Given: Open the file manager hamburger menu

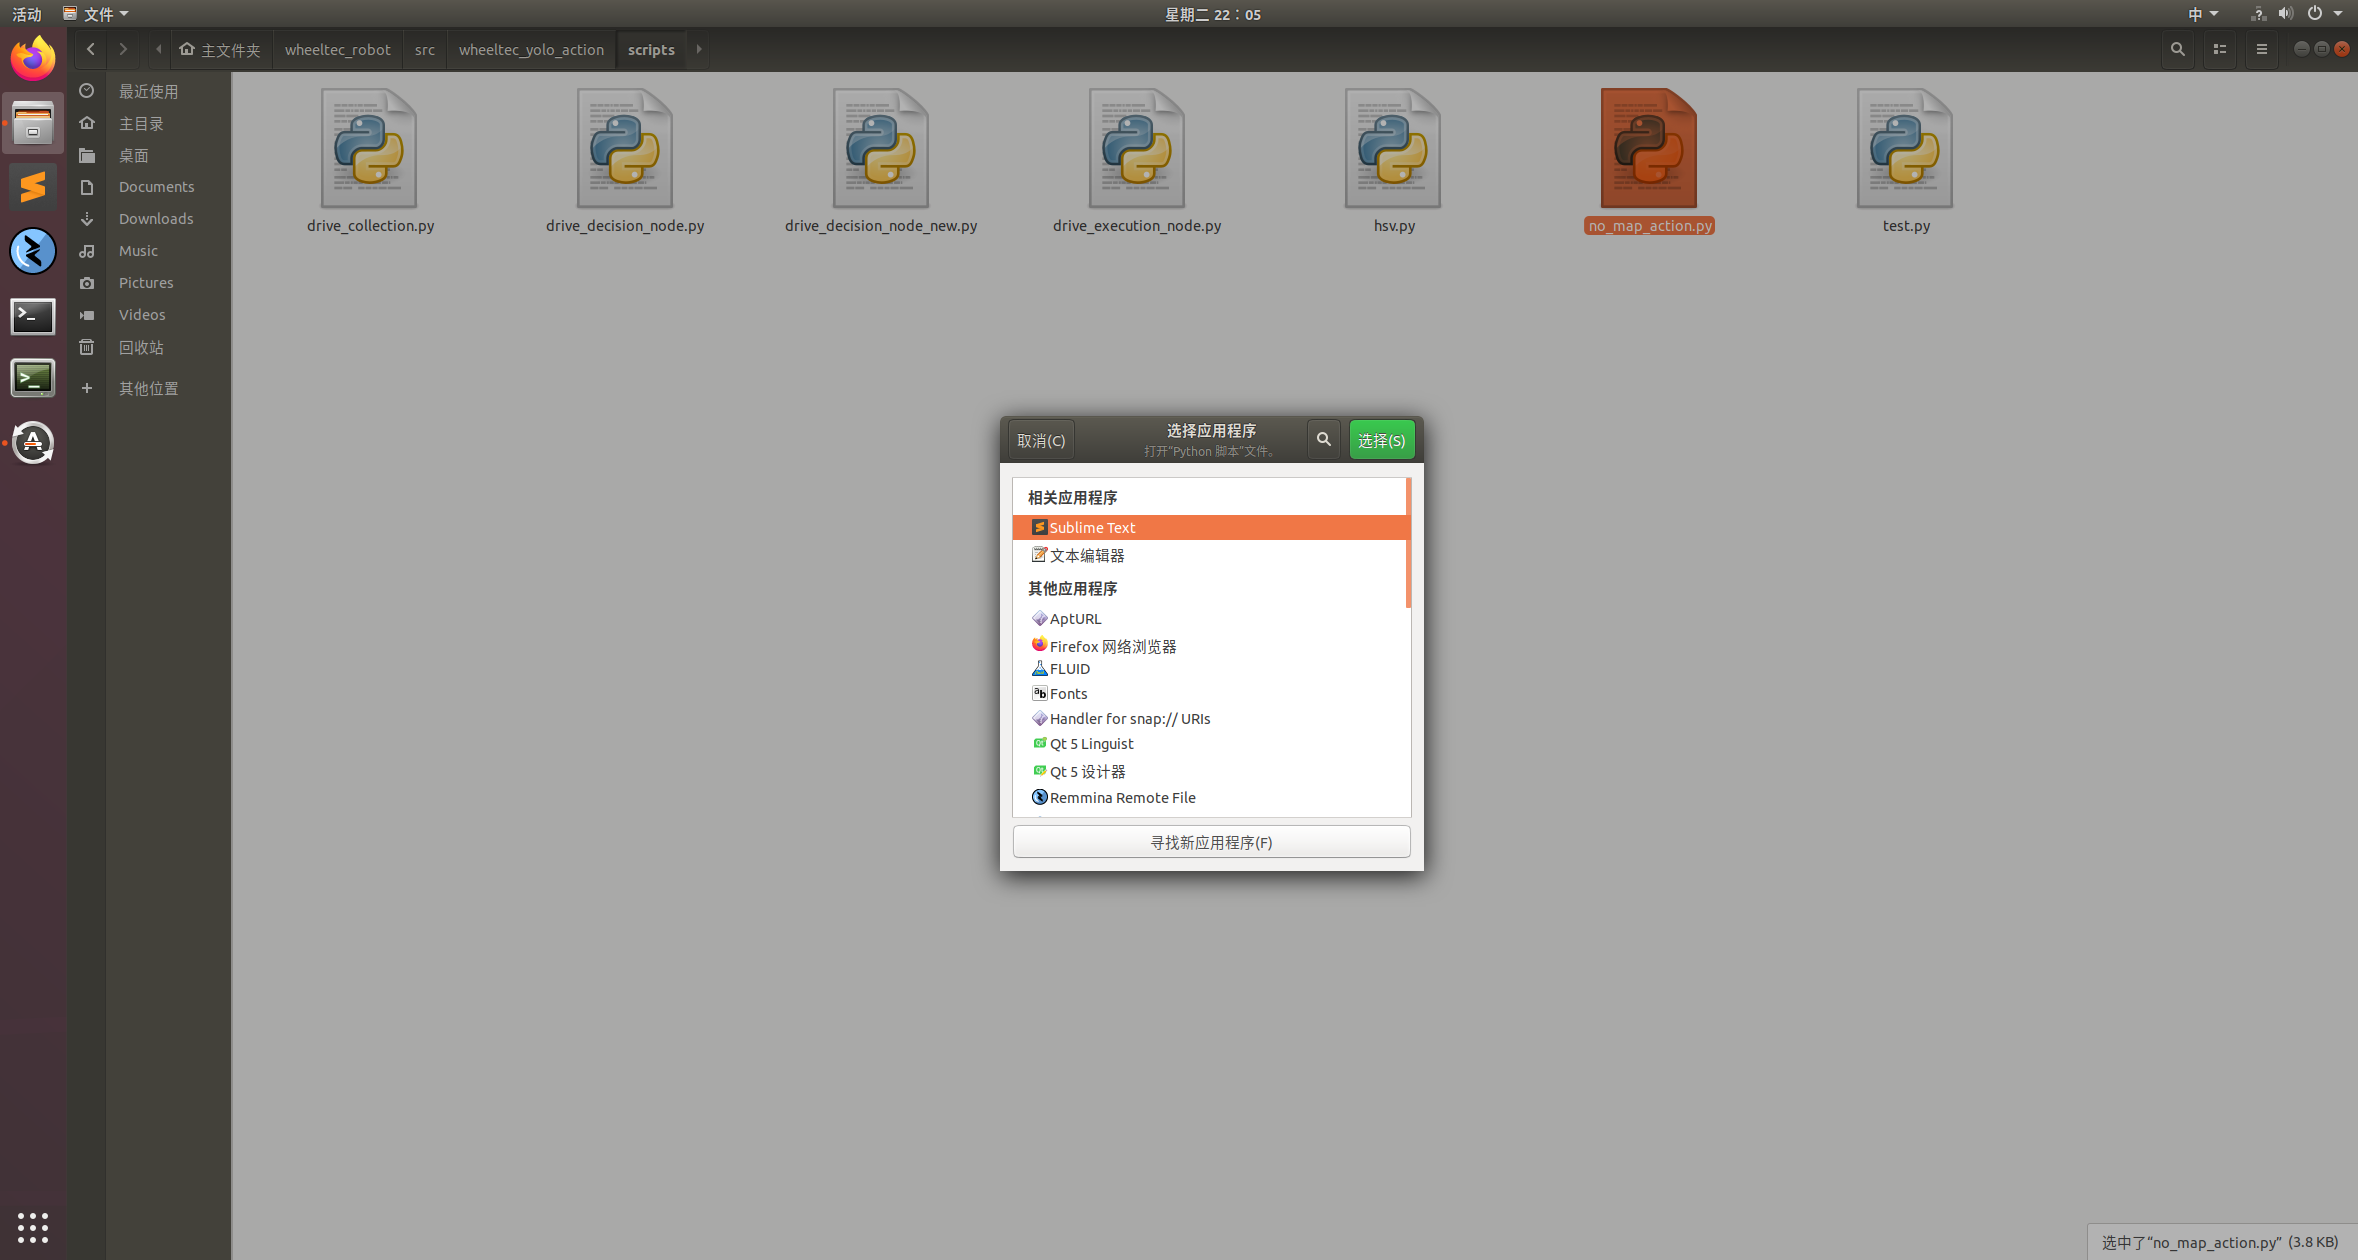Looking at the screenshot, I should coord(2262,49).
